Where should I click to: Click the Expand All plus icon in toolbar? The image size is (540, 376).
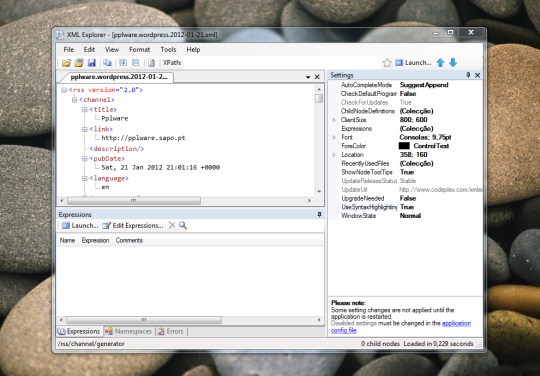click(123, 63)
